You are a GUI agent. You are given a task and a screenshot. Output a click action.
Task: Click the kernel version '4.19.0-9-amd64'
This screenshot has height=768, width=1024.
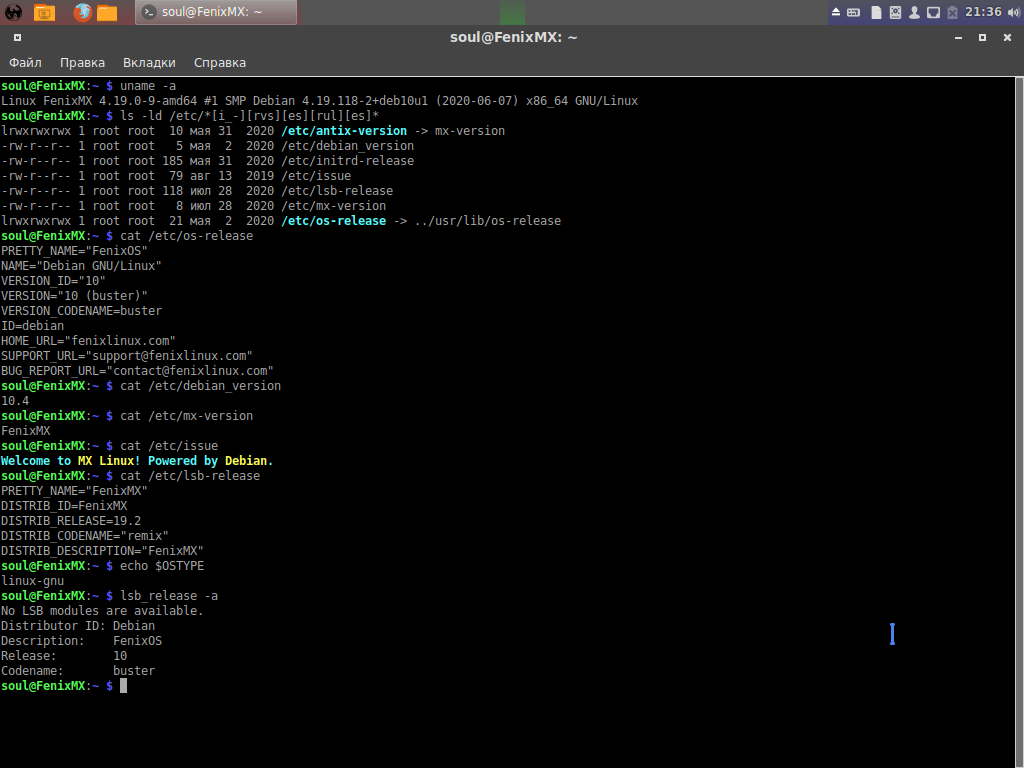point(148,101)
